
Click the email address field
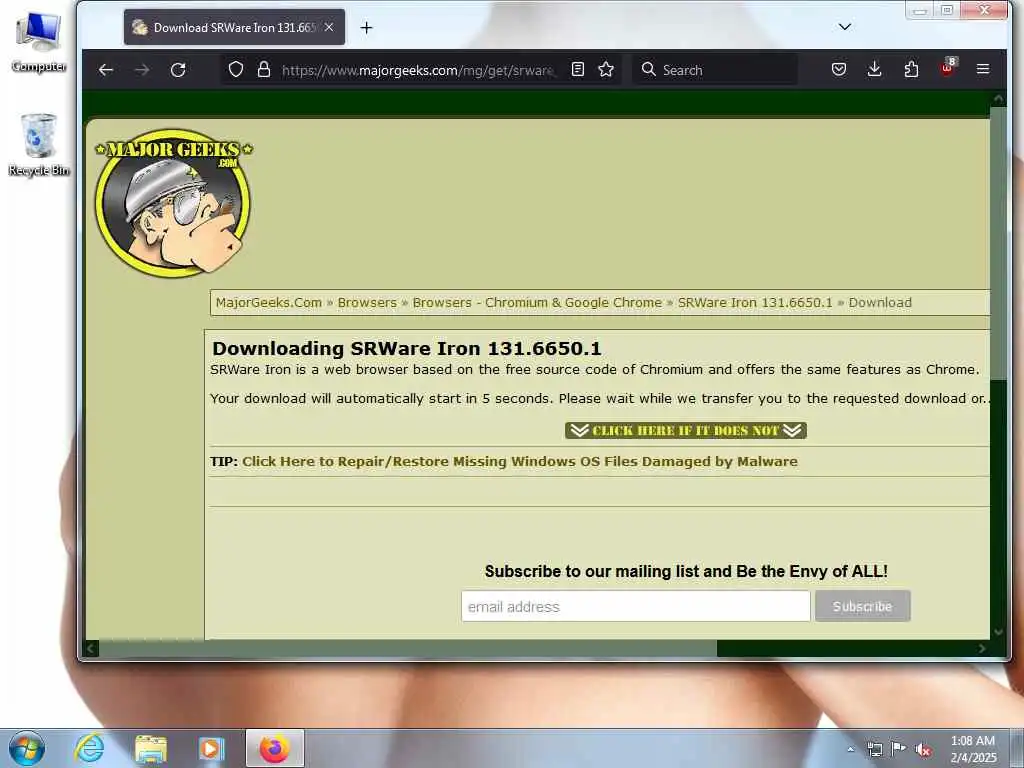click(635, 606)
